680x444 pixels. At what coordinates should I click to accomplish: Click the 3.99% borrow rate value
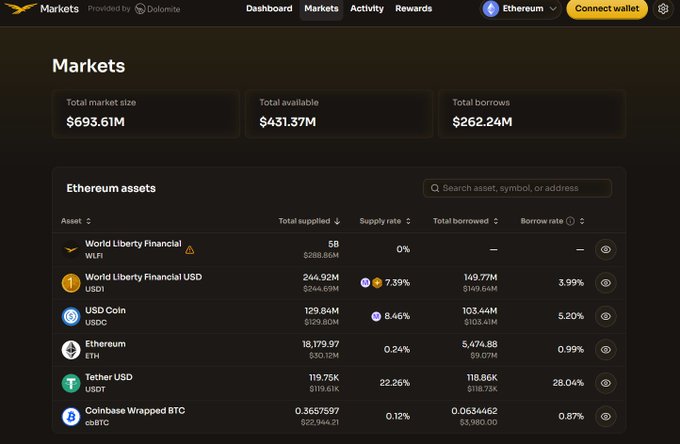click(x=571, y=283)
